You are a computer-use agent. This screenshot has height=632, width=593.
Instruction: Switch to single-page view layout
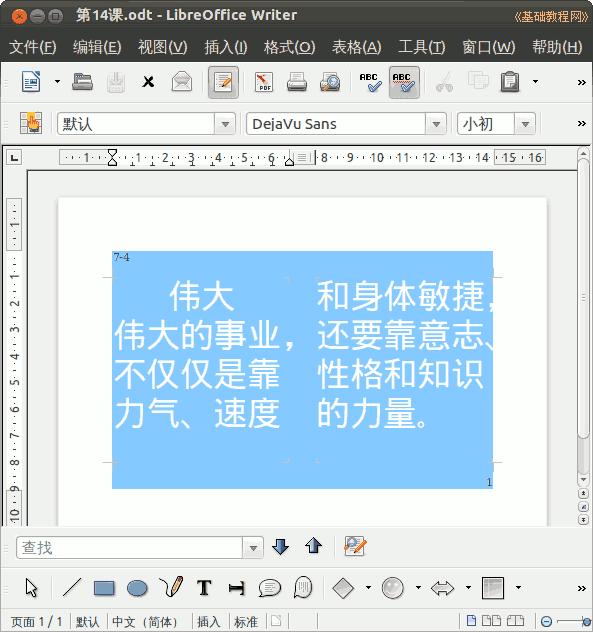(471, 621)
